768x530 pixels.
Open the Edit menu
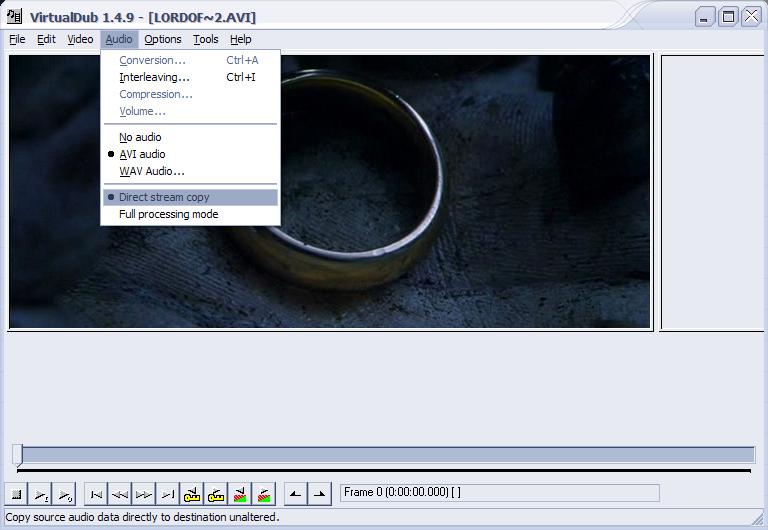(46, 39)
